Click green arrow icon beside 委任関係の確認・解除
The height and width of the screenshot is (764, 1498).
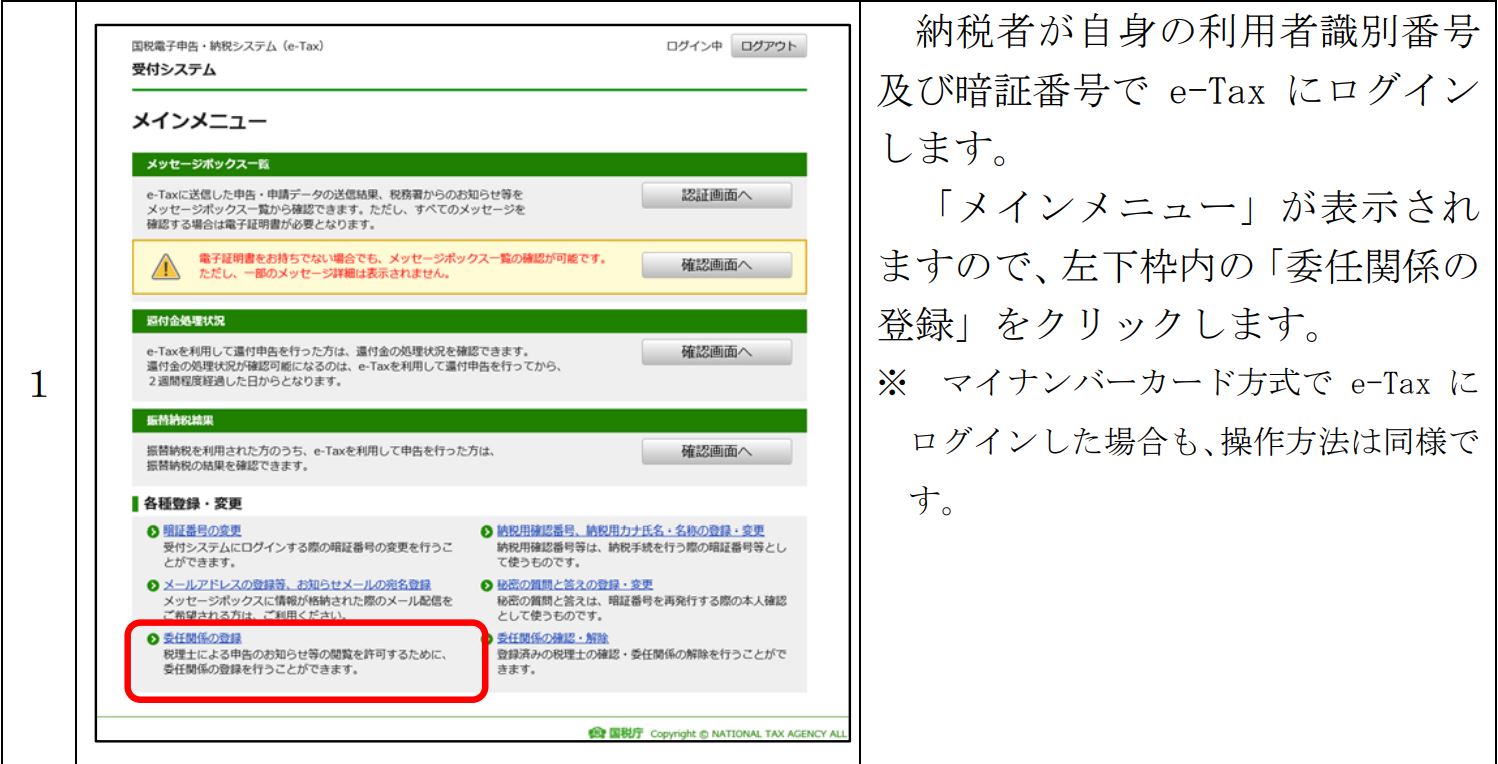486,638
